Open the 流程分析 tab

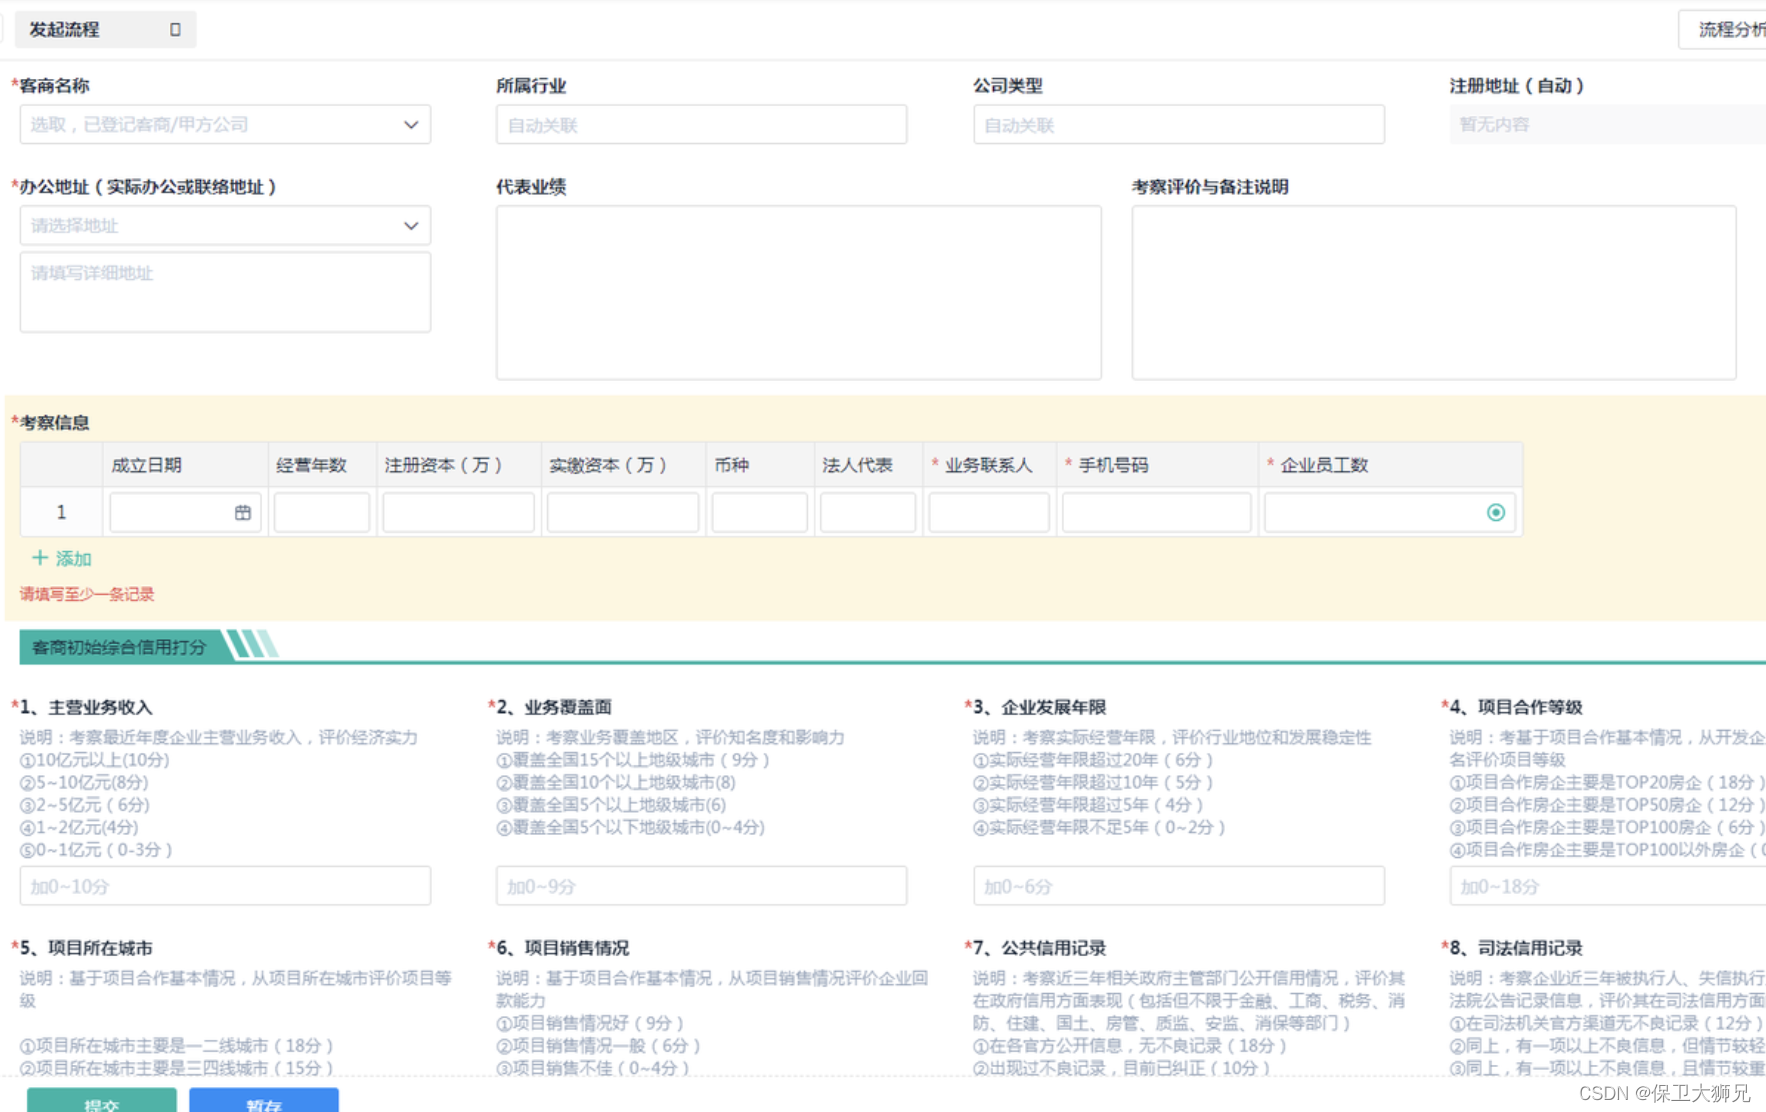(1722, 30)
